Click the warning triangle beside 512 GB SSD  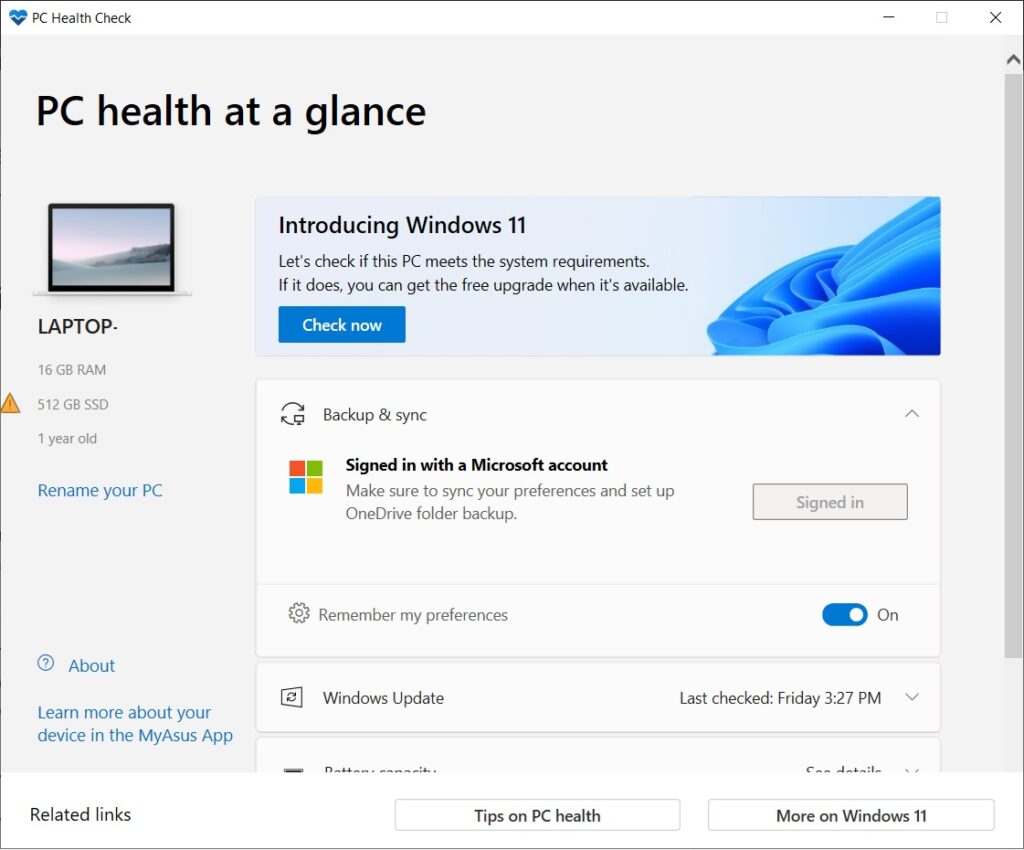[13, 404]
